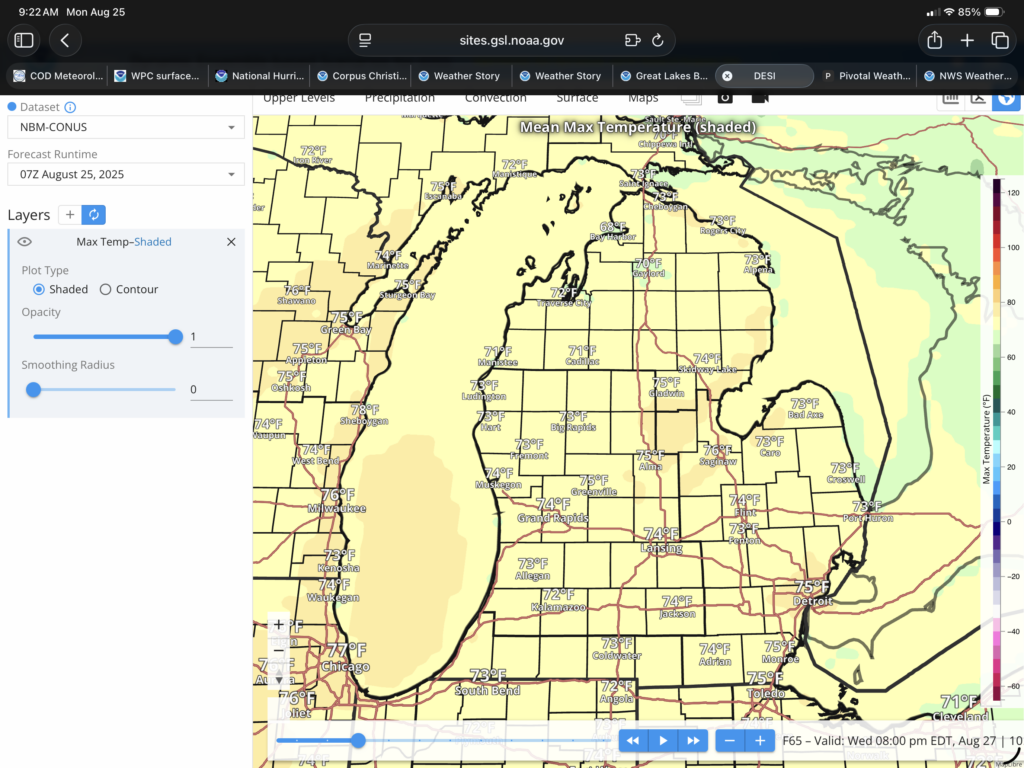Tap the Safari back arrow

65,40
